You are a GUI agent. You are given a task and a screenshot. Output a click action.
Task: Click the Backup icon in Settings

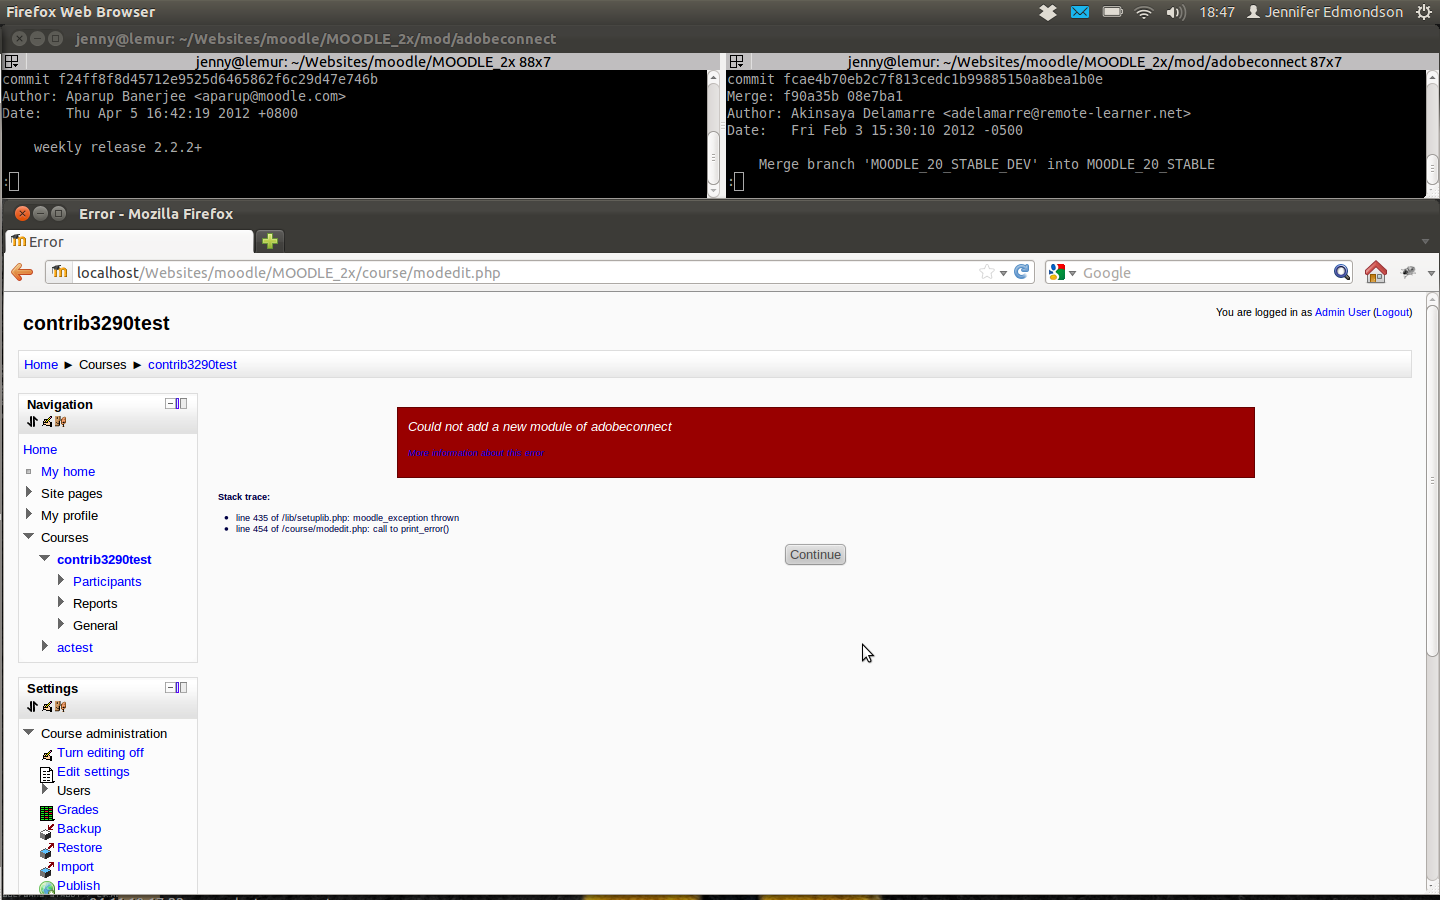click(x=47, y=830)
